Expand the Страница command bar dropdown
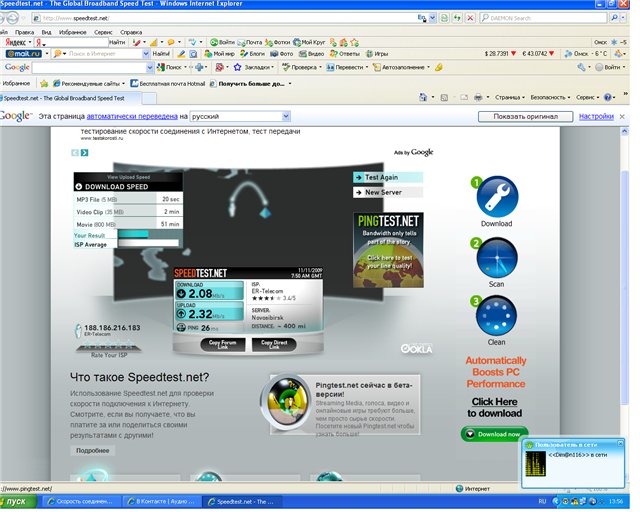This screenshot has width=640, height=512. pos(509,97)
